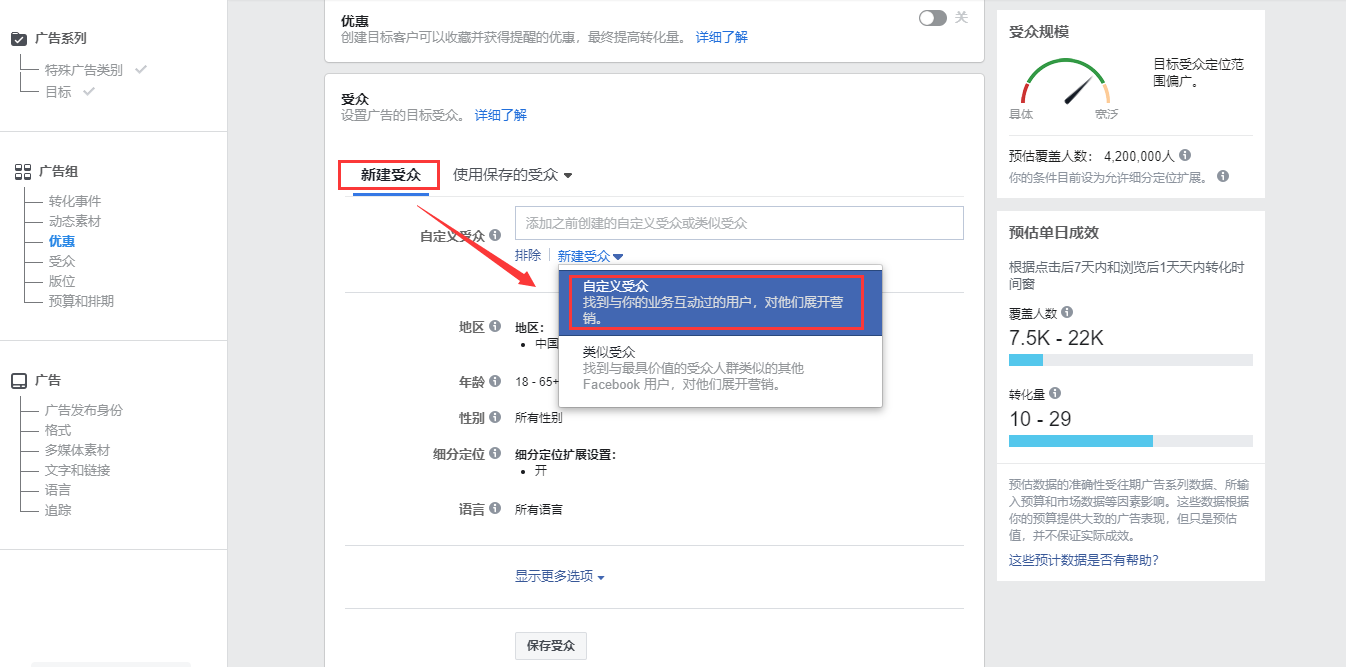
Task: Go to 动态素材 in sidebar
Action: (x=75, y=221)
